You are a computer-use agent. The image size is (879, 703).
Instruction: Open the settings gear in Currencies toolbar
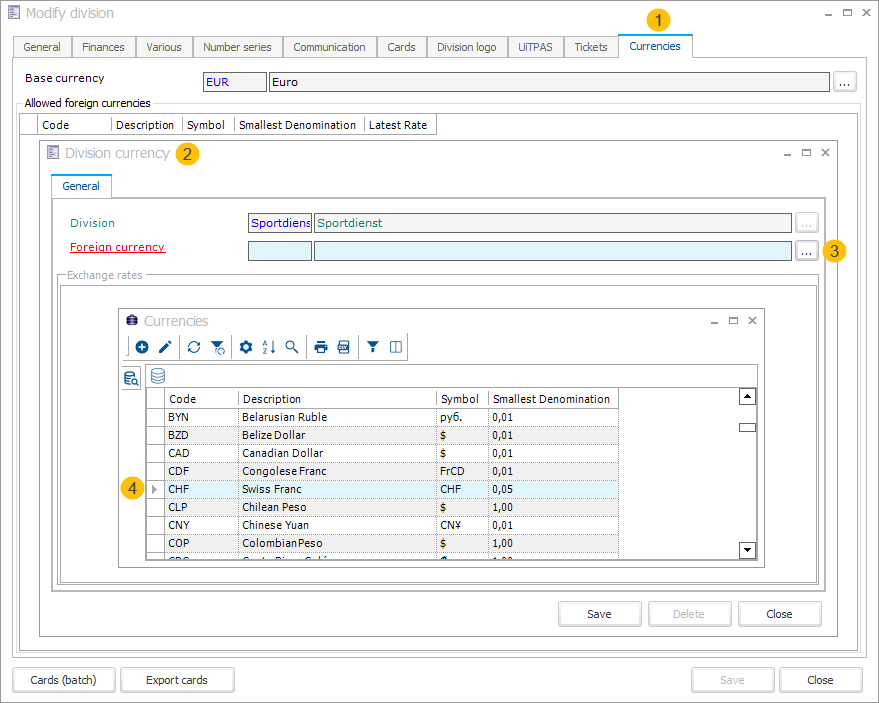click(x=246, y=347)
